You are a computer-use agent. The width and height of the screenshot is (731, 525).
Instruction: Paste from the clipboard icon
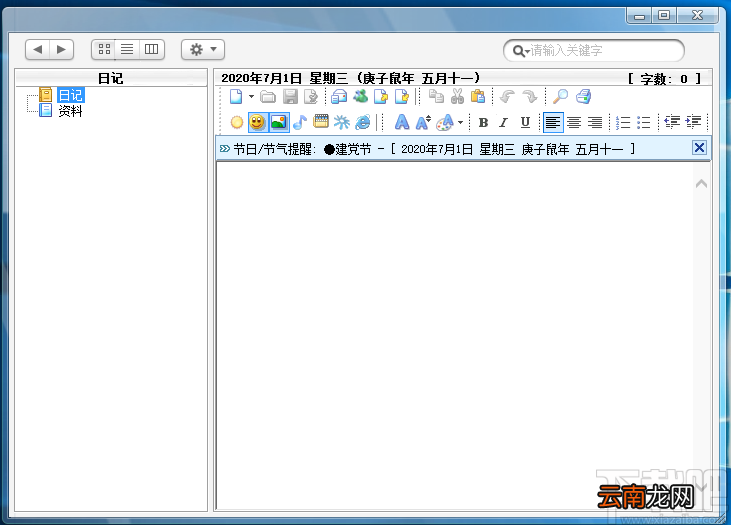pyautogui.click(x=478, y=97)
